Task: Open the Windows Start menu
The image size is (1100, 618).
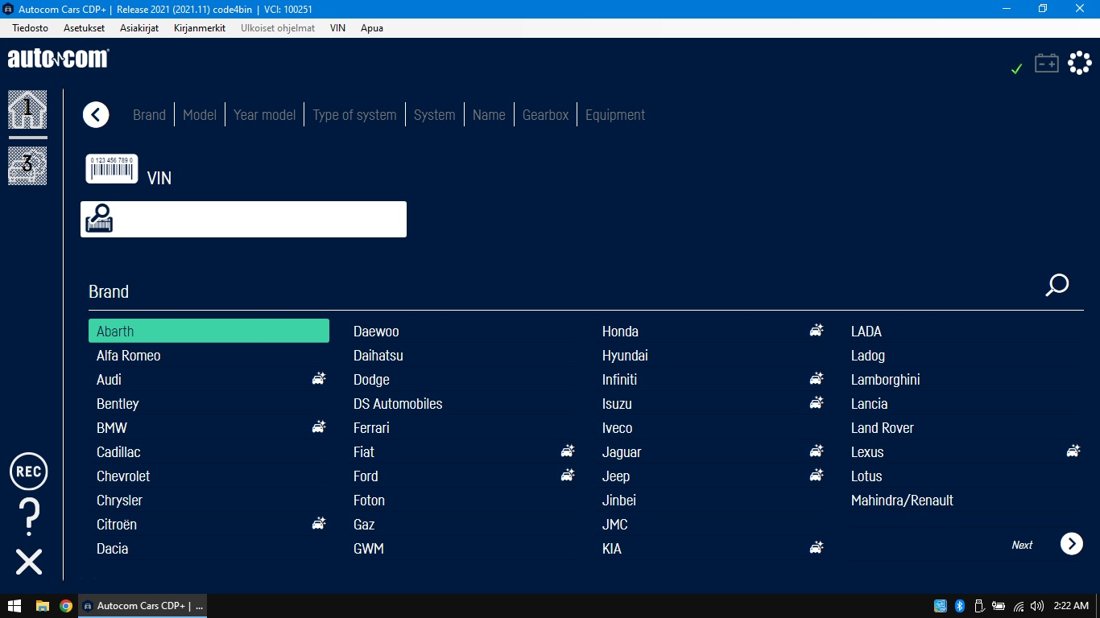Action: click(x=14, y=605)
